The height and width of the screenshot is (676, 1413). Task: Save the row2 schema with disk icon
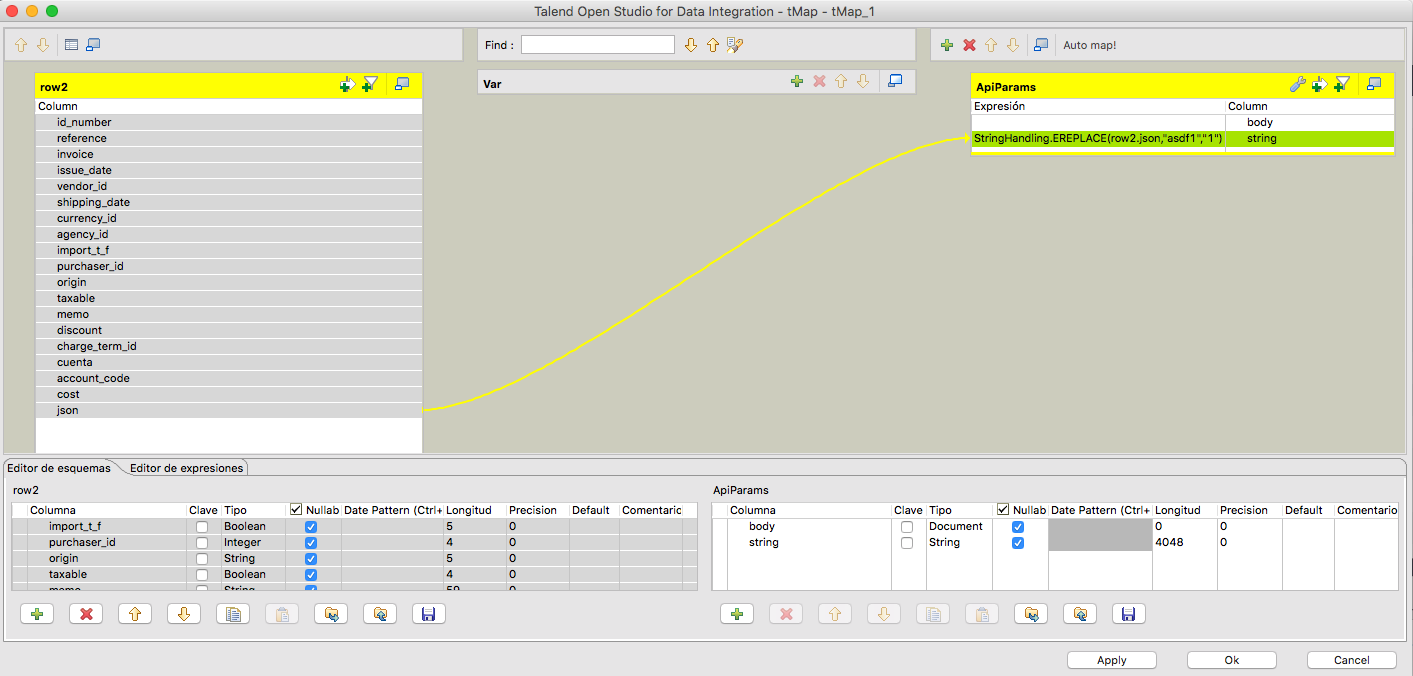(x=429, y=614)
